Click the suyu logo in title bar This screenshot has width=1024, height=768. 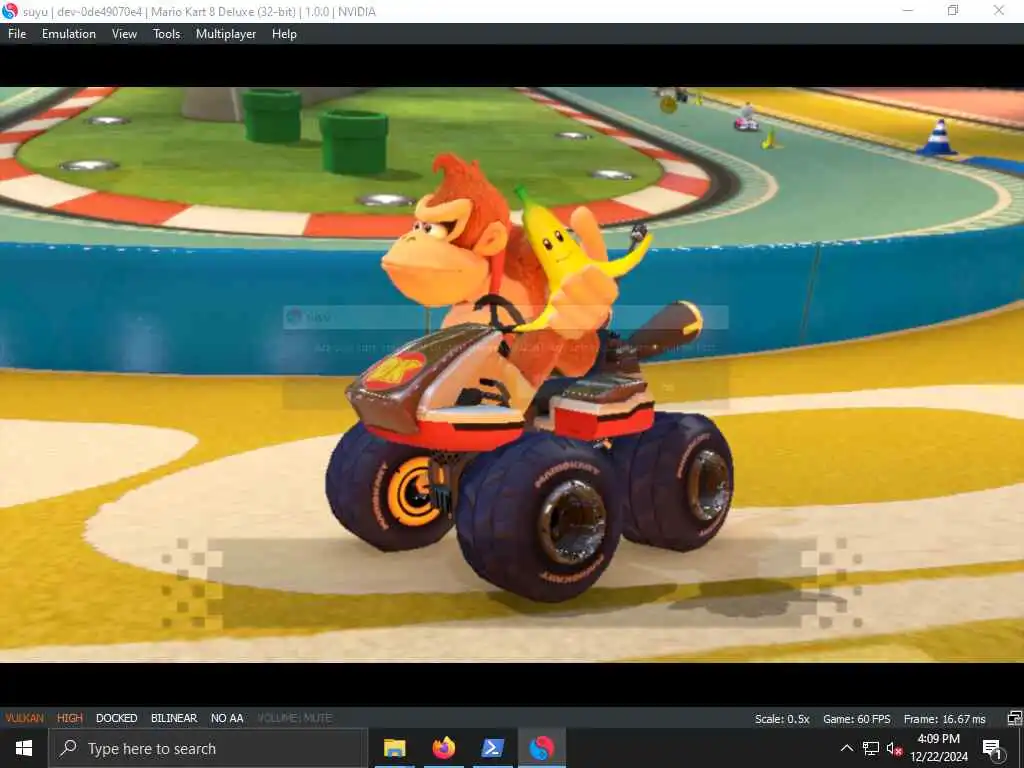point(10,11)
